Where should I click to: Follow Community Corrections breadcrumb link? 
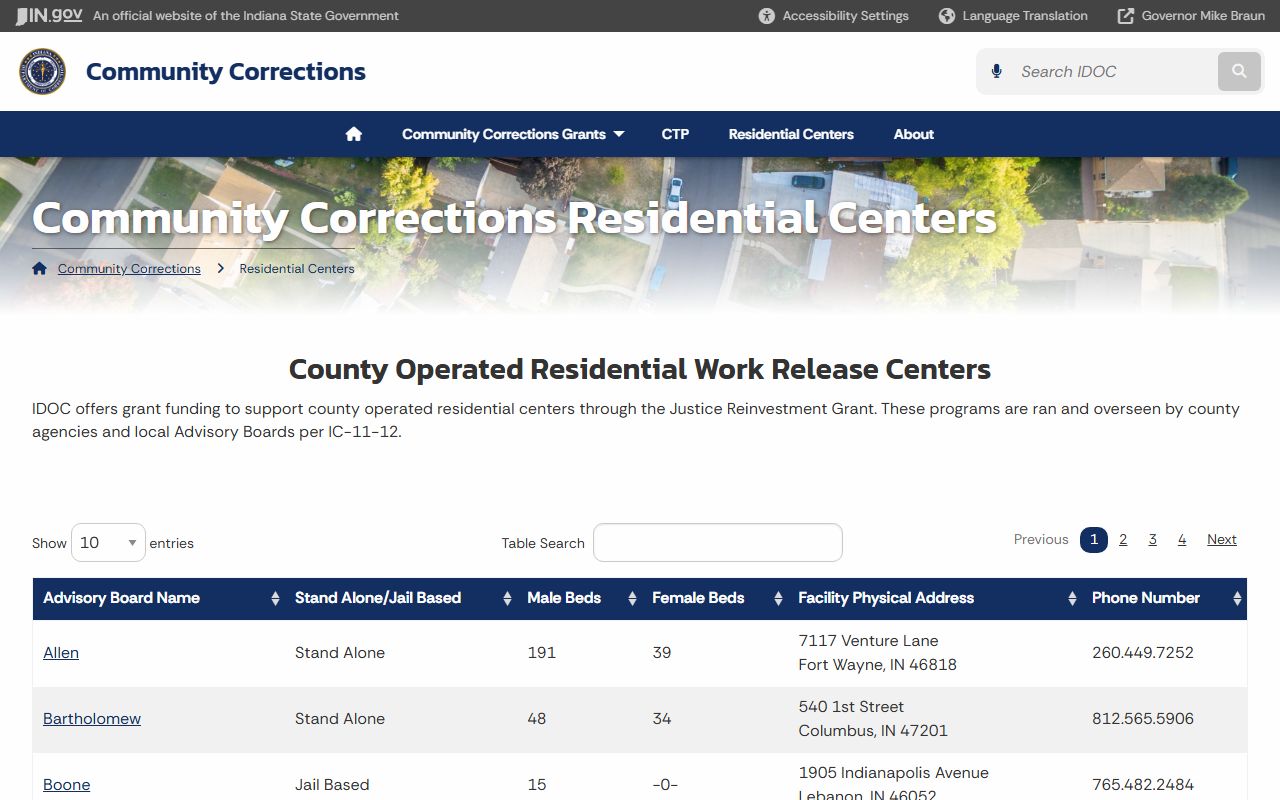pos(129,269)
